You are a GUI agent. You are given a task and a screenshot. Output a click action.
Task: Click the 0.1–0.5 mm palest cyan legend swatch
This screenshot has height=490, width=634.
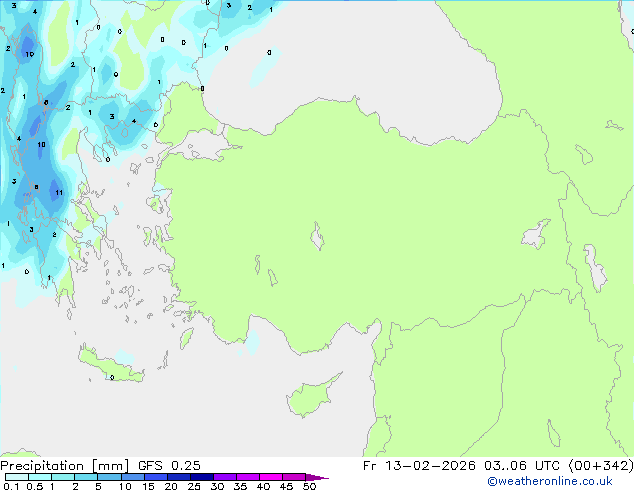pos(17,477)
